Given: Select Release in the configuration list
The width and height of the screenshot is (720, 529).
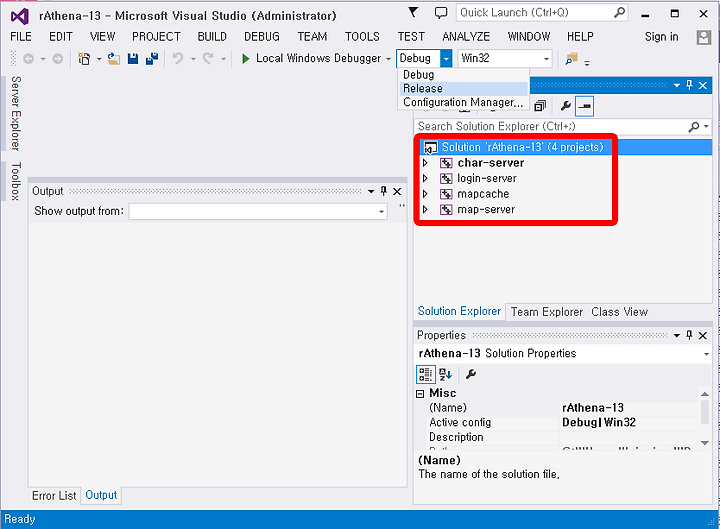Looking at the screenshot, I should pyautogui.click(x=463, y=89).
